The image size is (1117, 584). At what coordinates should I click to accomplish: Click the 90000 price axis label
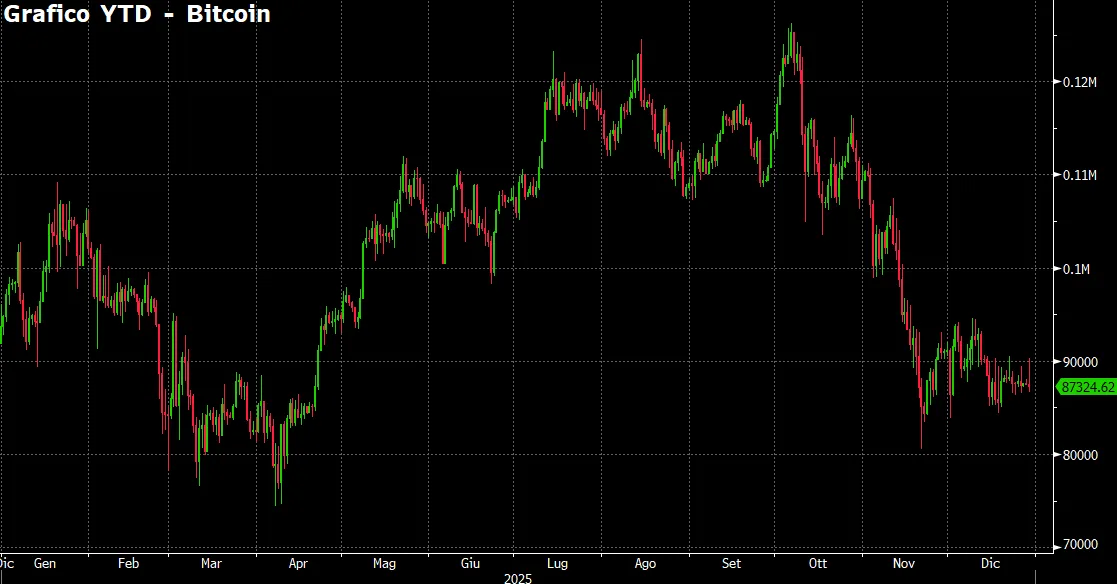point(1080,362)
